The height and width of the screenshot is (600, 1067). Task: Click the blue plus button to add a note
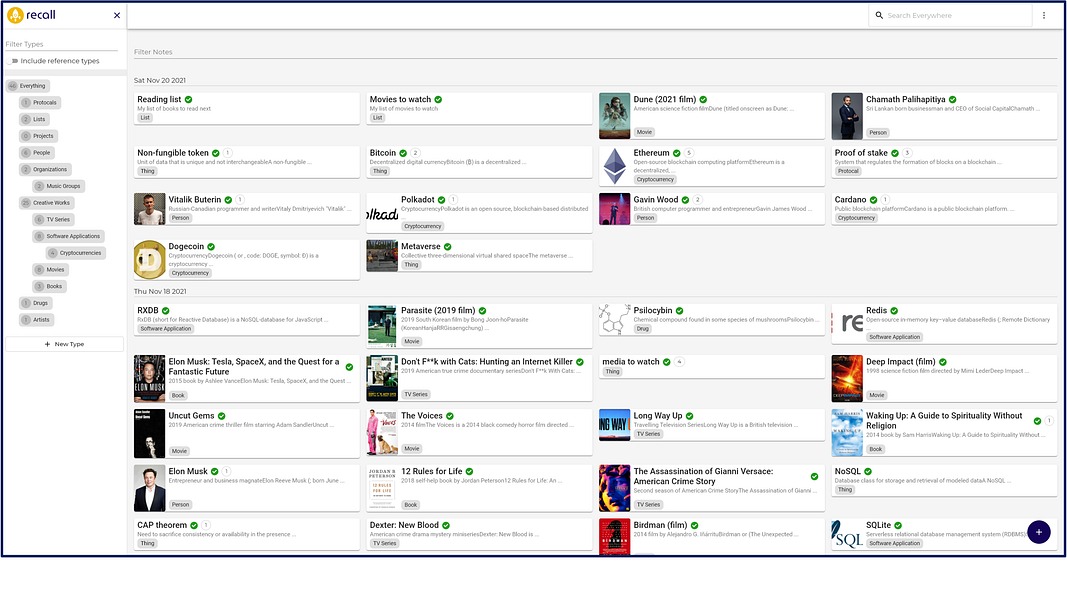[x=1038, y=532]
